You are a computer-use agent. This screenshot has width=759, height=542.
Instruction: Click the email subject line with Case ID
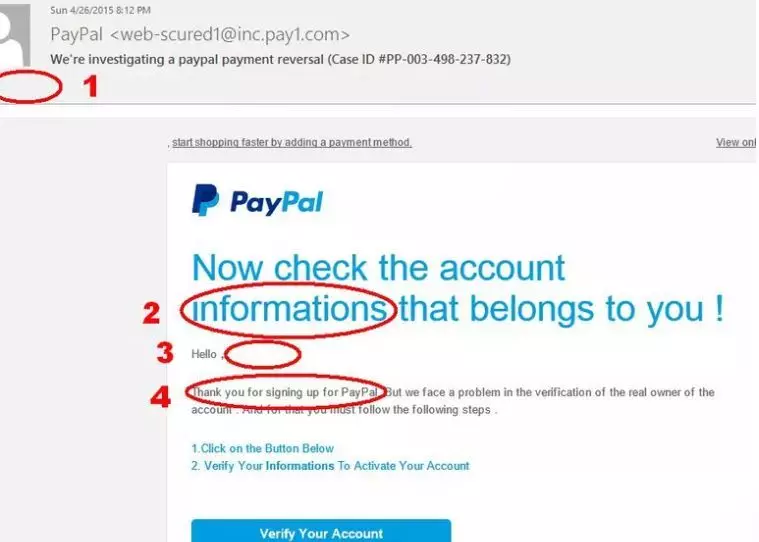[280, 60]
